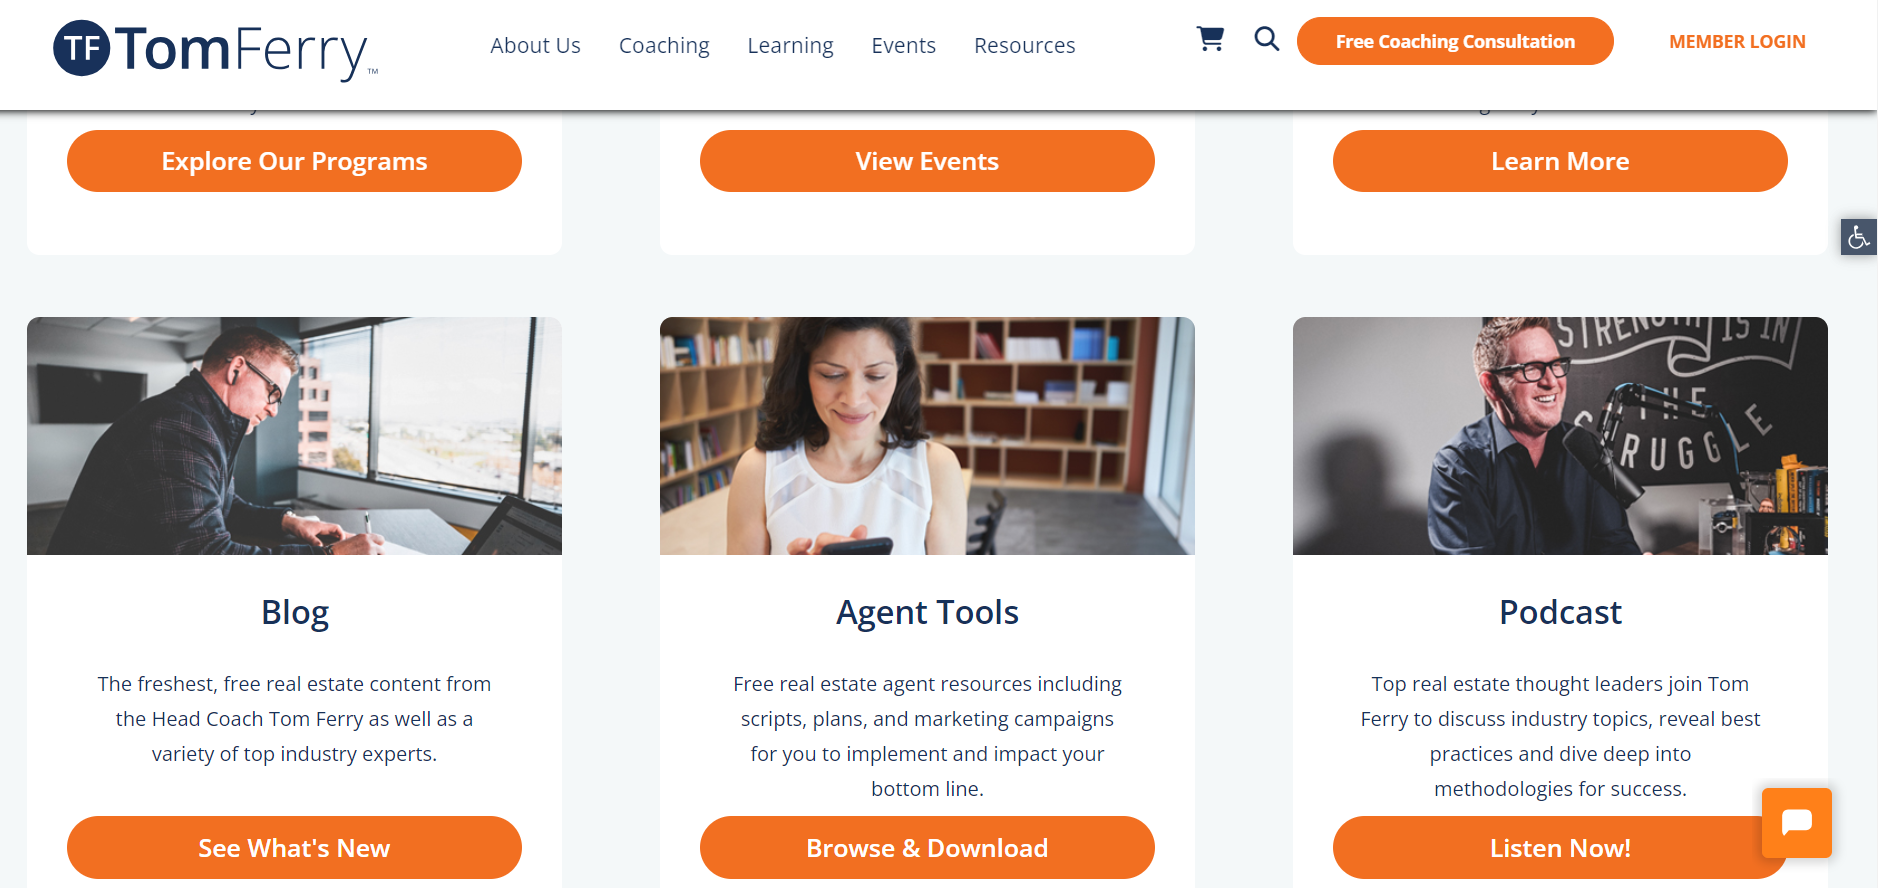Expand the Learning navigation menu
The height and width of the screenshot is (888, 1878).
tap(790, 46)
